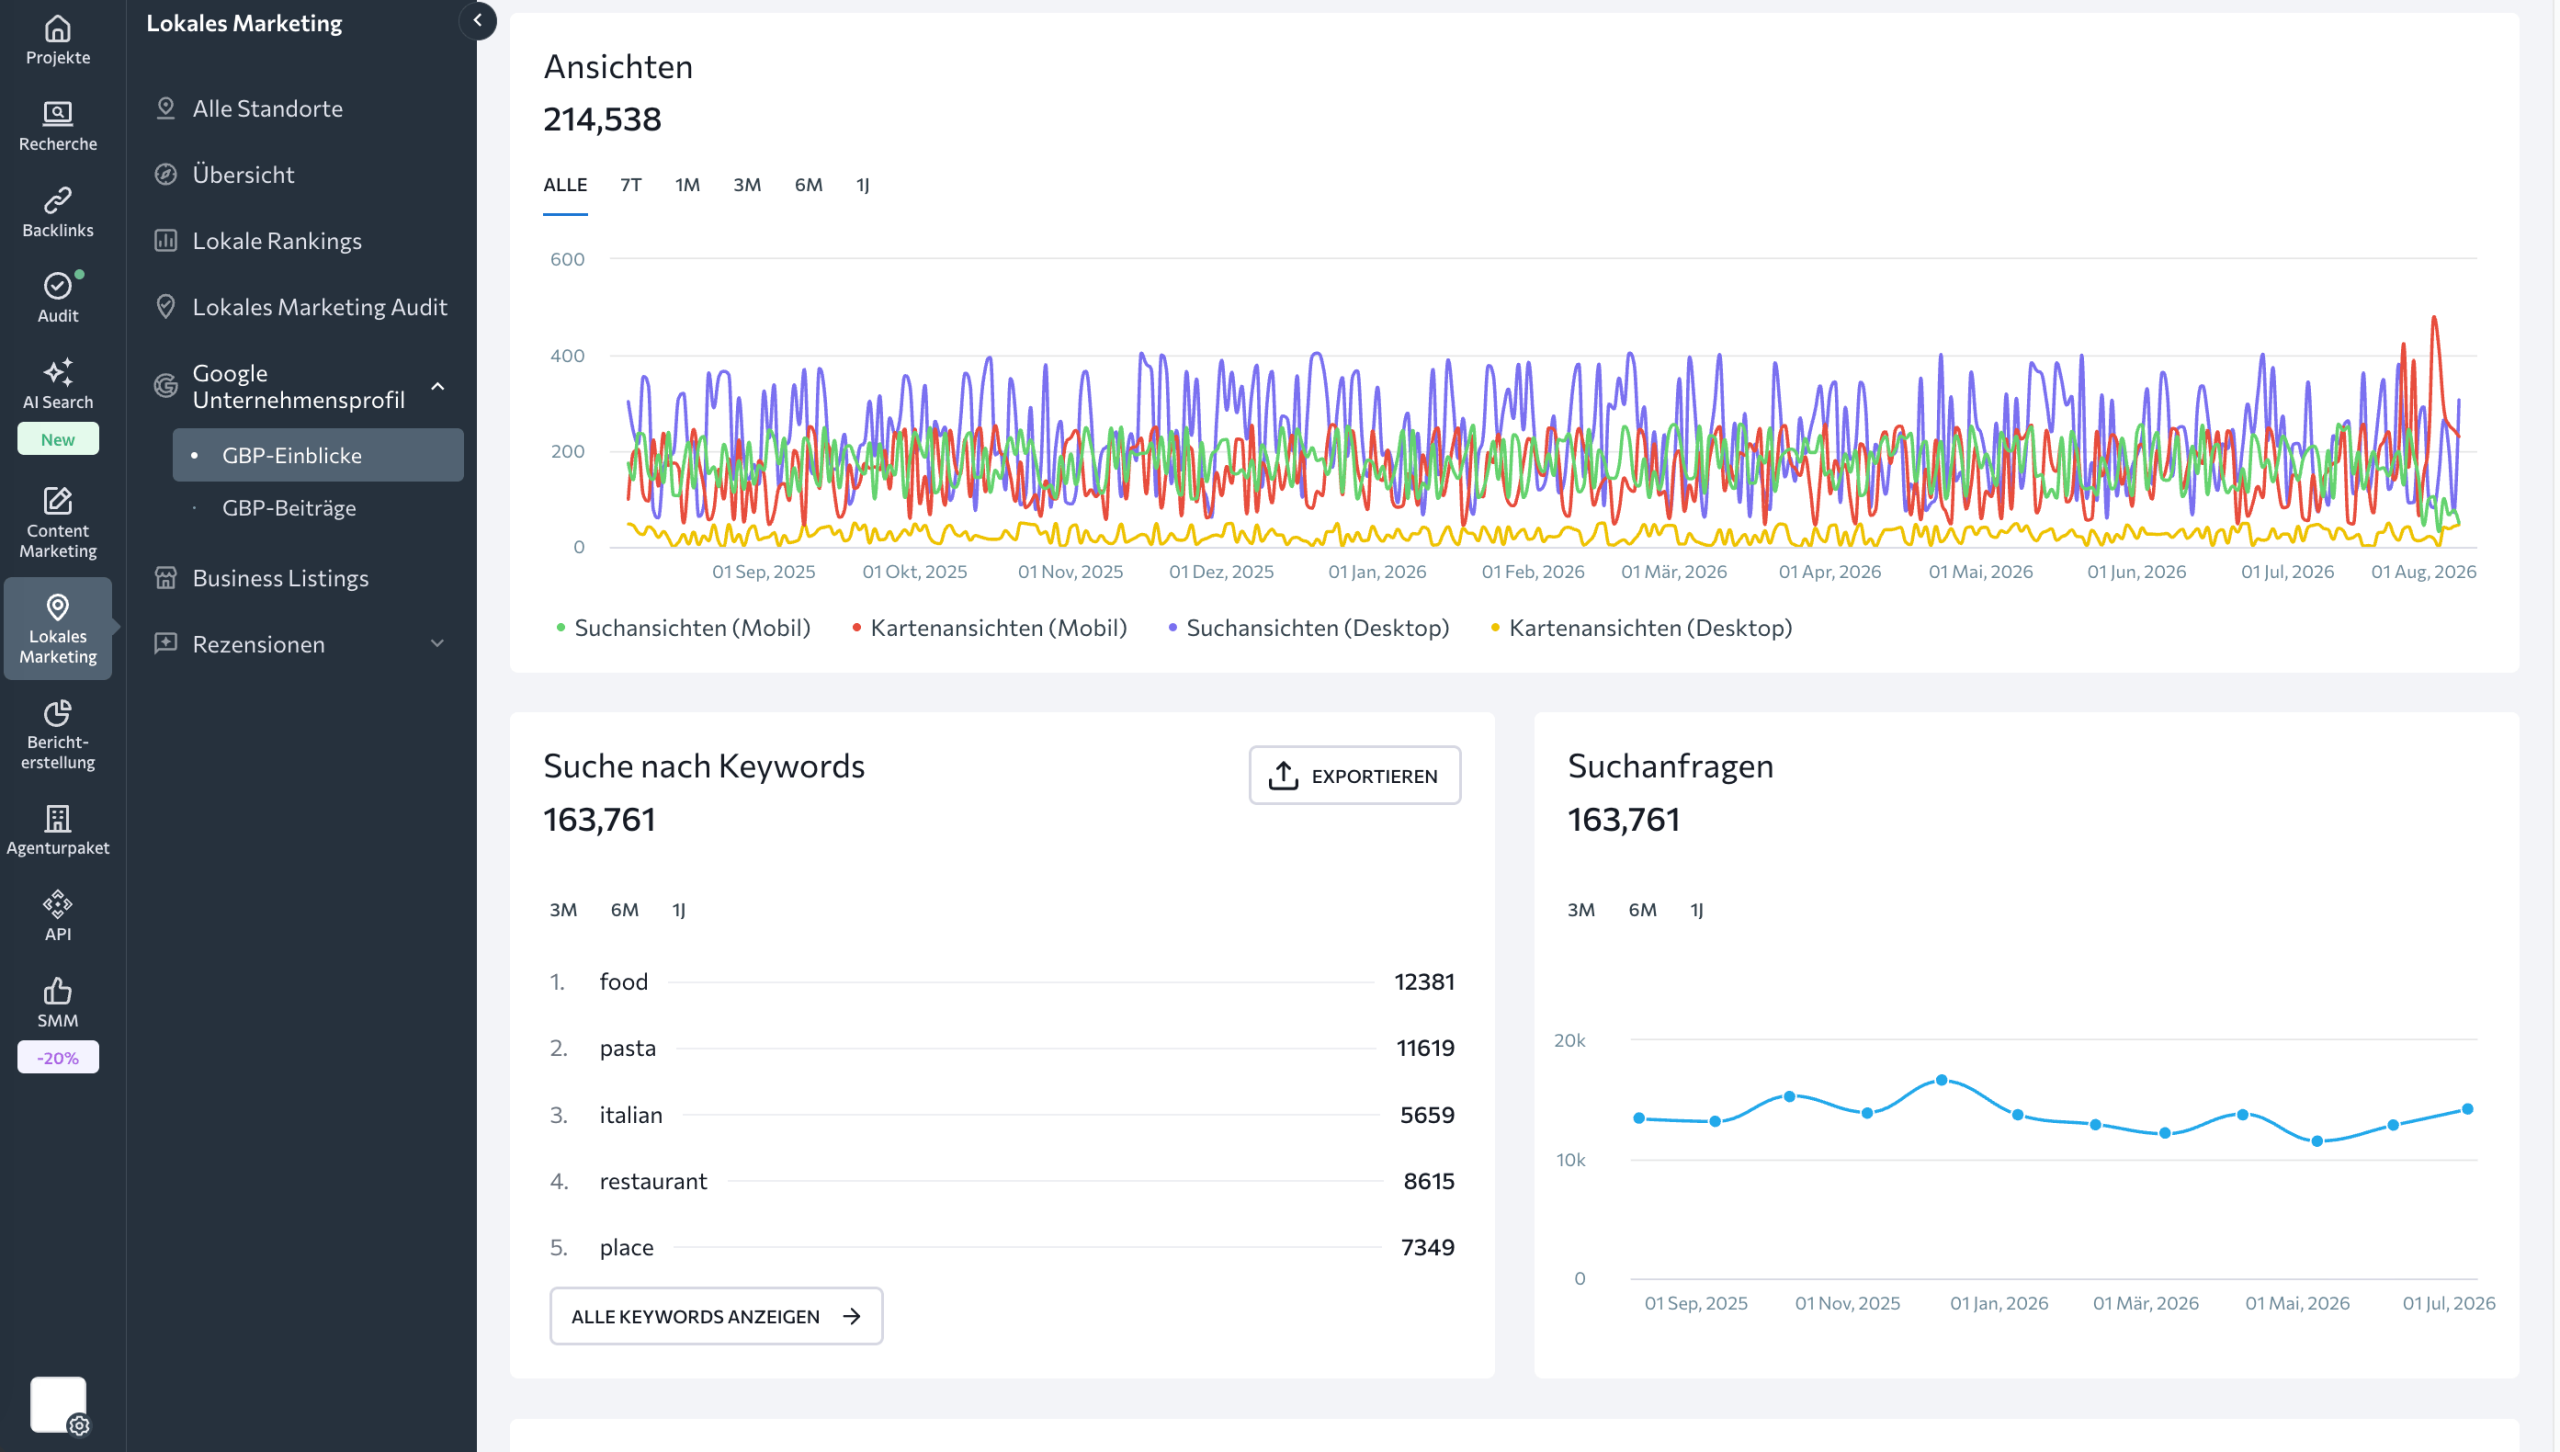Screen dimensions: 2560x1452
Task: Select 3M range in Ansichten chart
Action: [747, 185]
